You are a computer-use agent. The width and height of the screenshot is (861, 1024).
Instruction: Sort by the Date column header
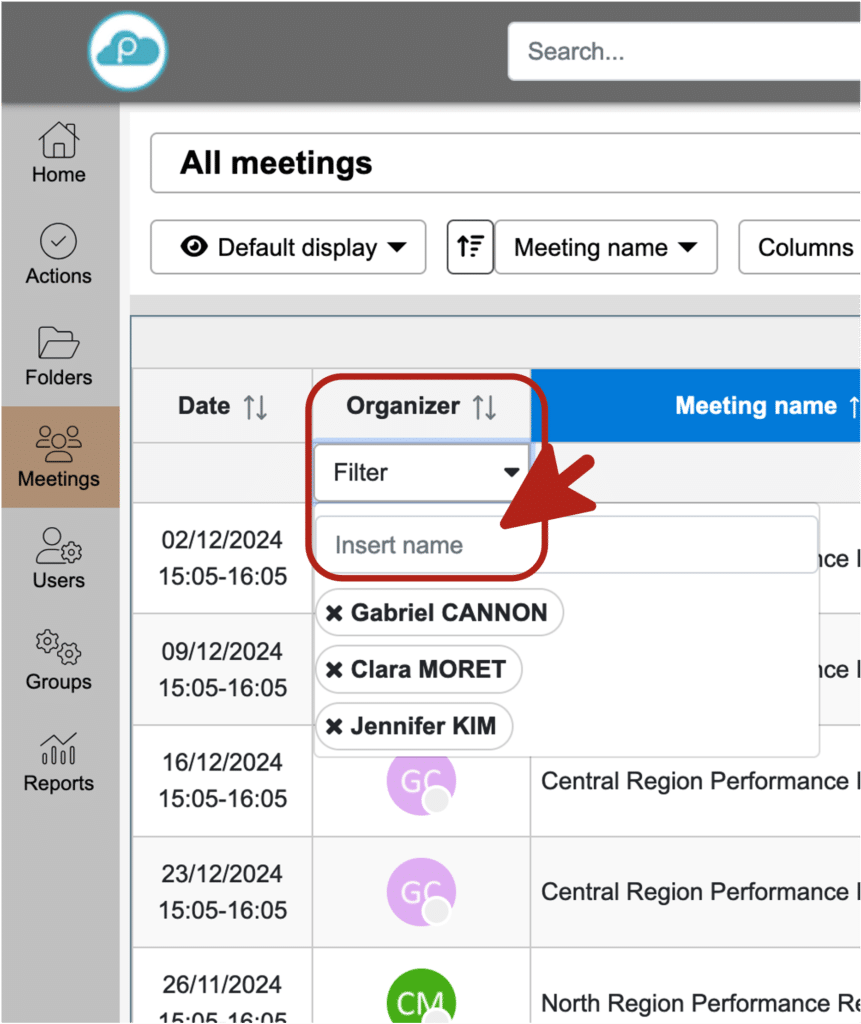click(222, 406)
